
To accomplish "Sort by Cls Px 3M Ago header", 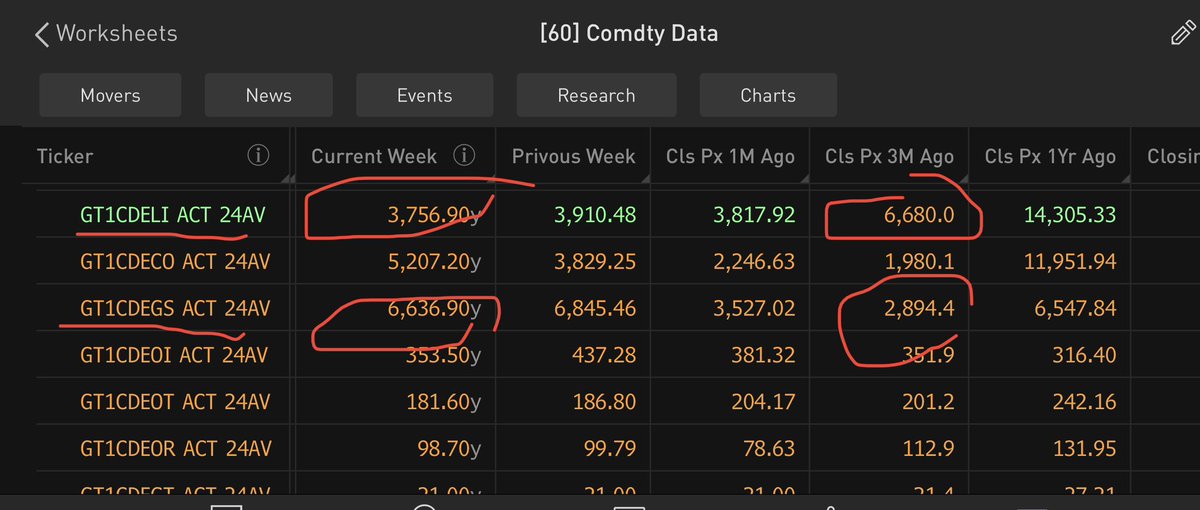I will 889,156.
